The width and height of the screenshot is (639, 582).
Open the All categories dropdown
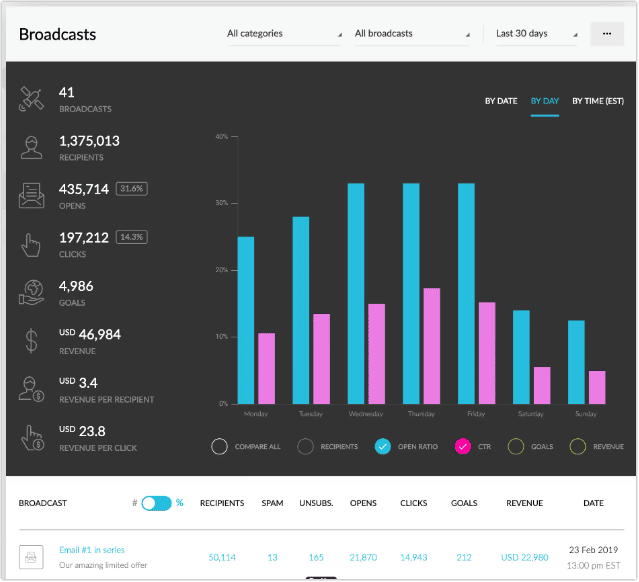[284, 34]
